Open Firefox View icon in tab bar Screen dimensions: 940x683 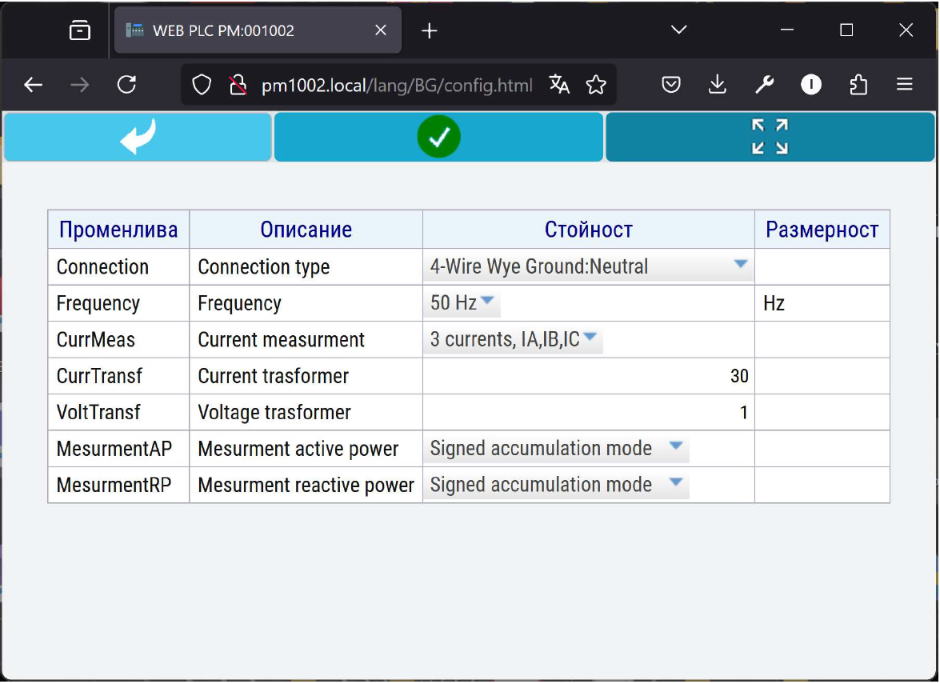(80, 31)
